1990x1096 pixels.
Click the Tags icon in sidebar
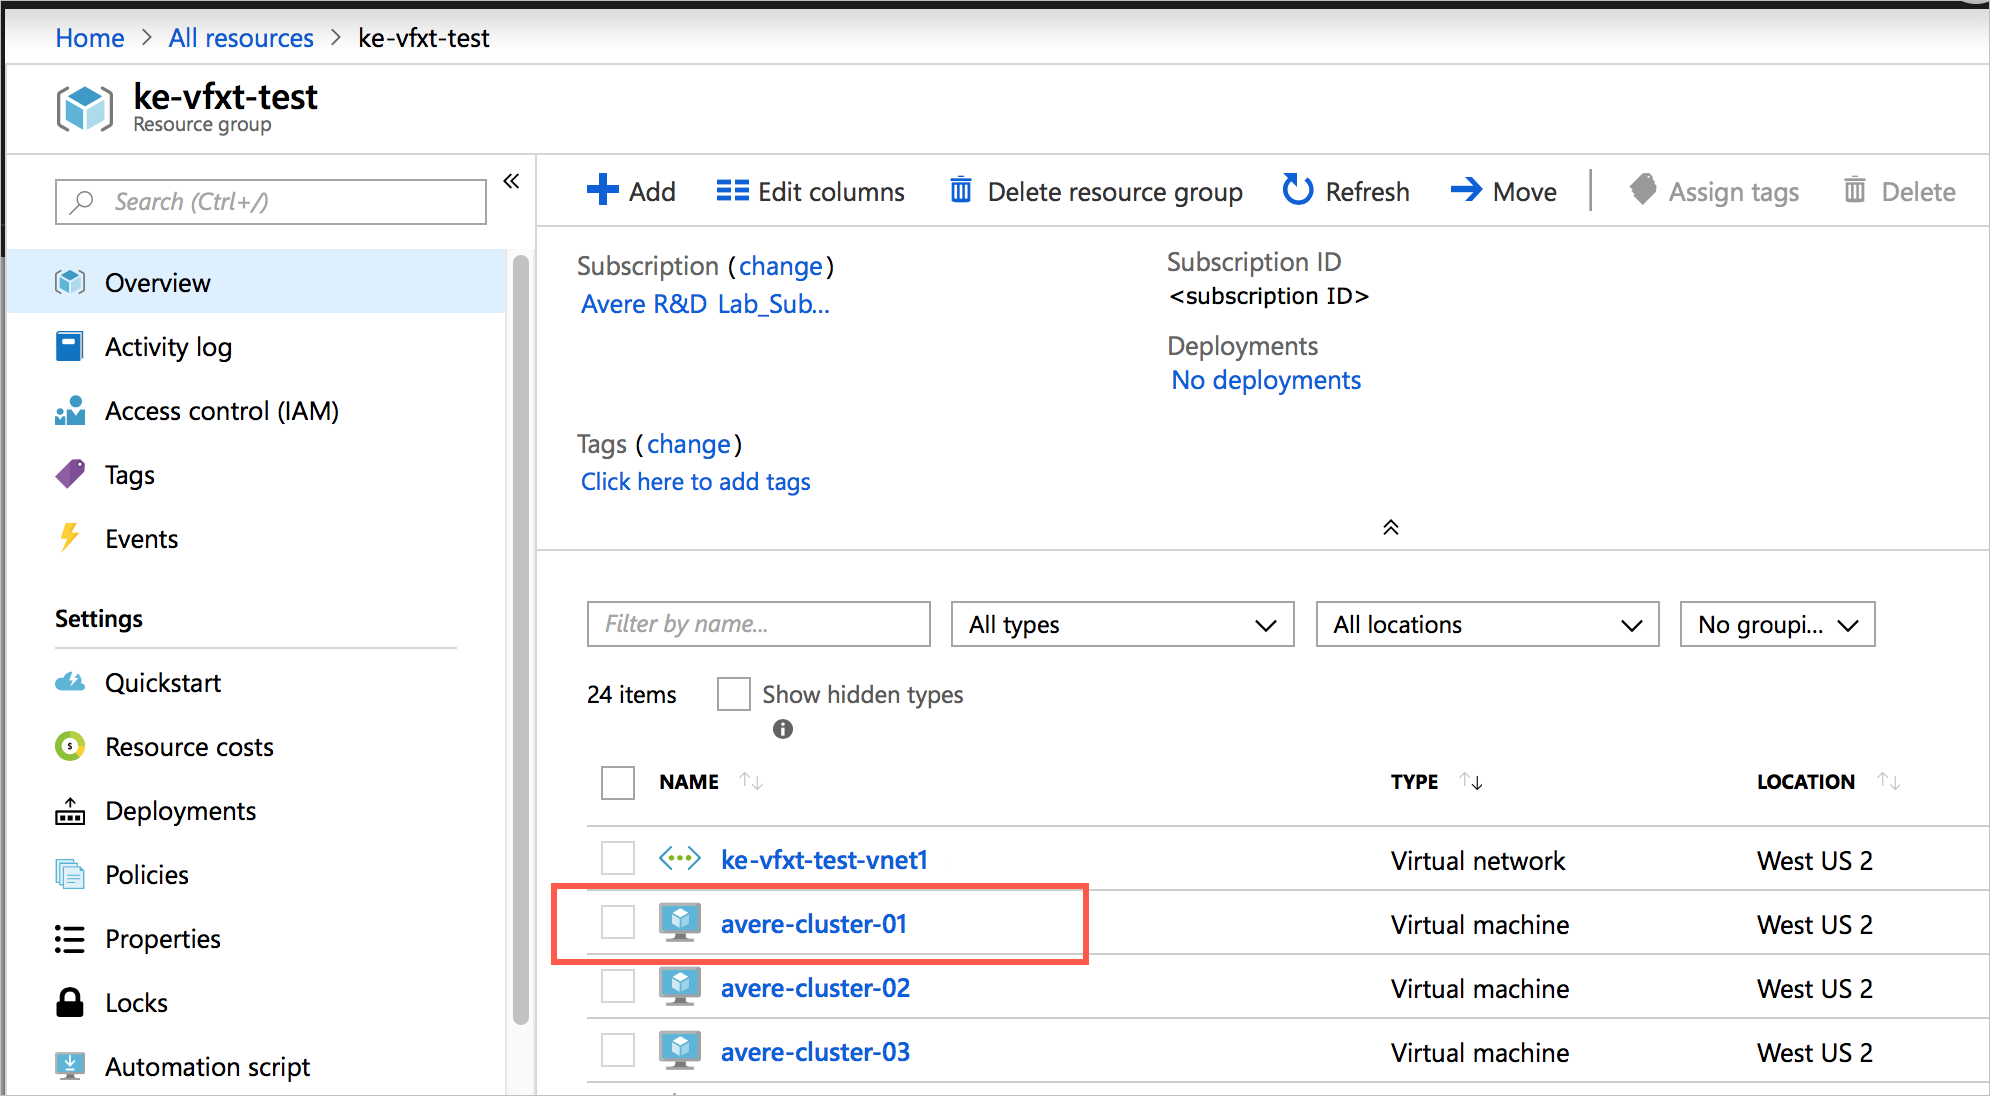point(73,474)
